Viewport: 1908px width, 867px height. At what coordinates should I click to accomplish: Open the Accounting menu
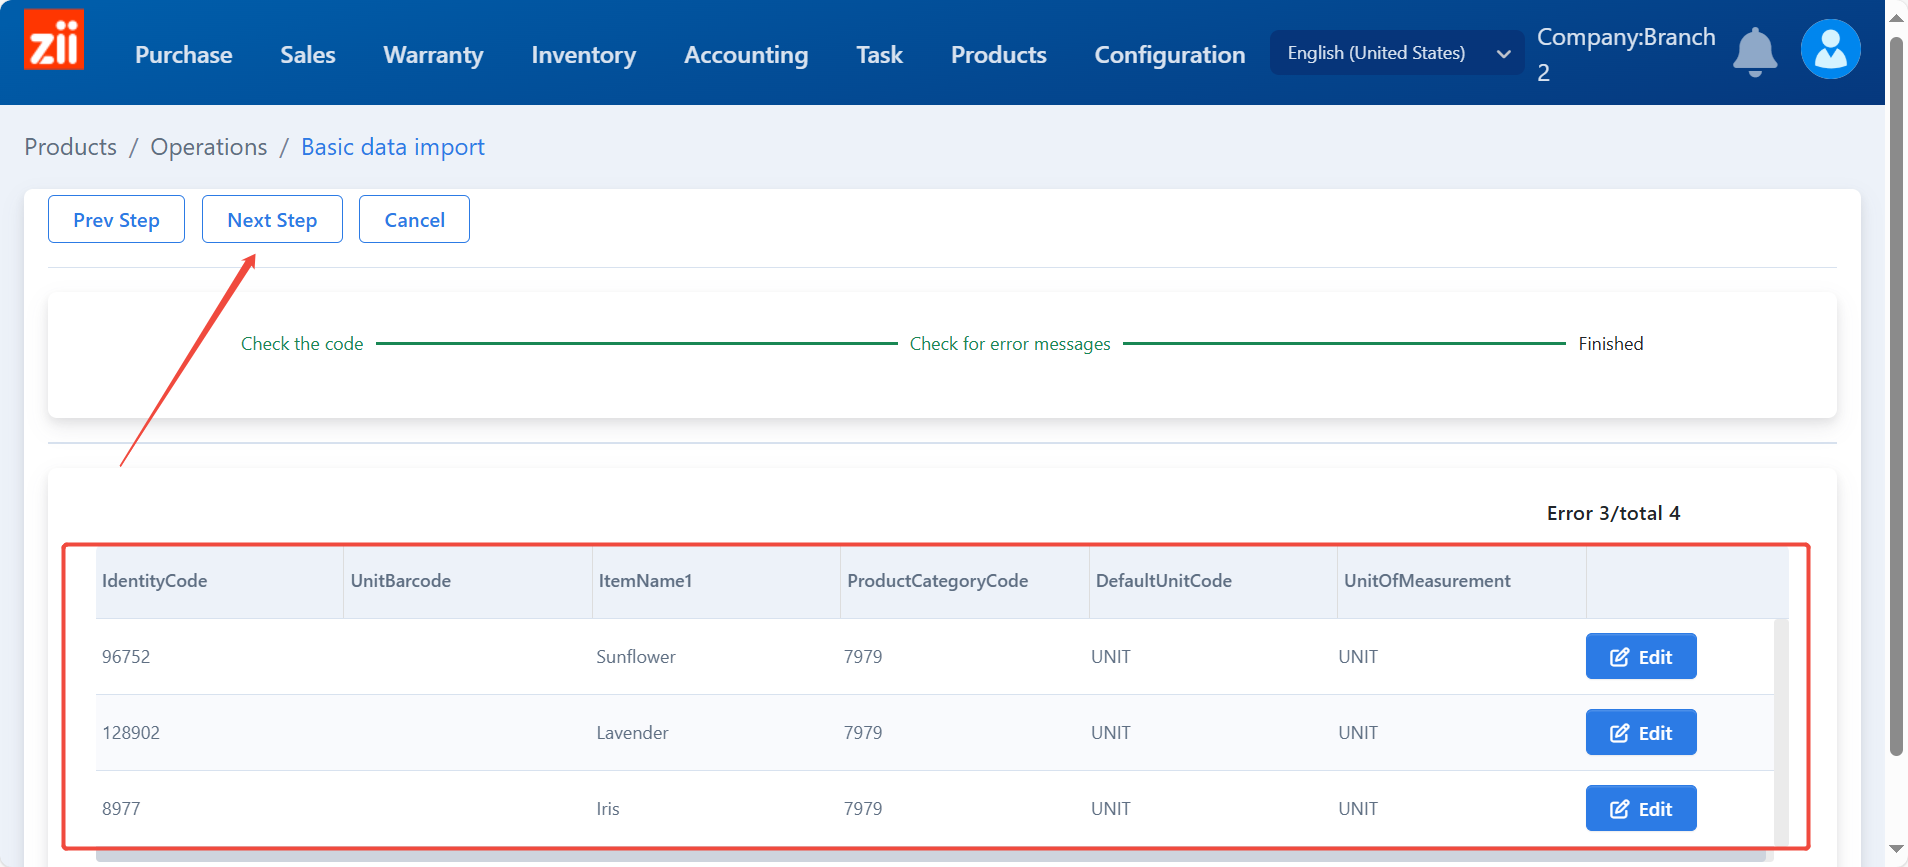pos(746,55)
